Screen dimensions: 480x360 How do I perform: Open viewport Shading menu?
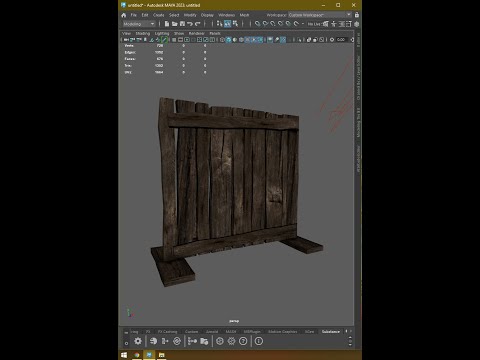pos(143,33)
